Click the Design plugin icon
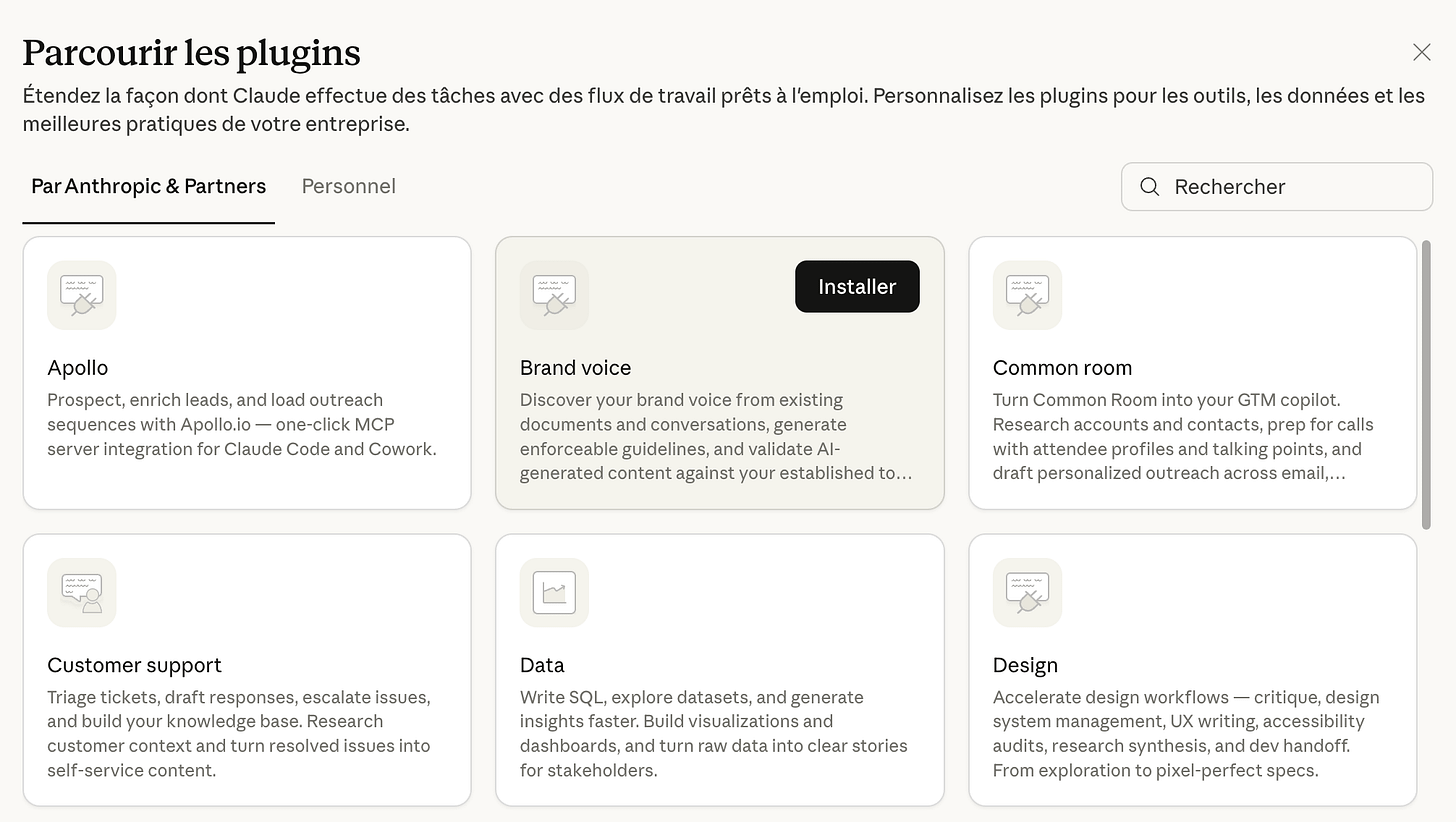The height and width of the screenshot is (822, 1456). click(1027, 593)
